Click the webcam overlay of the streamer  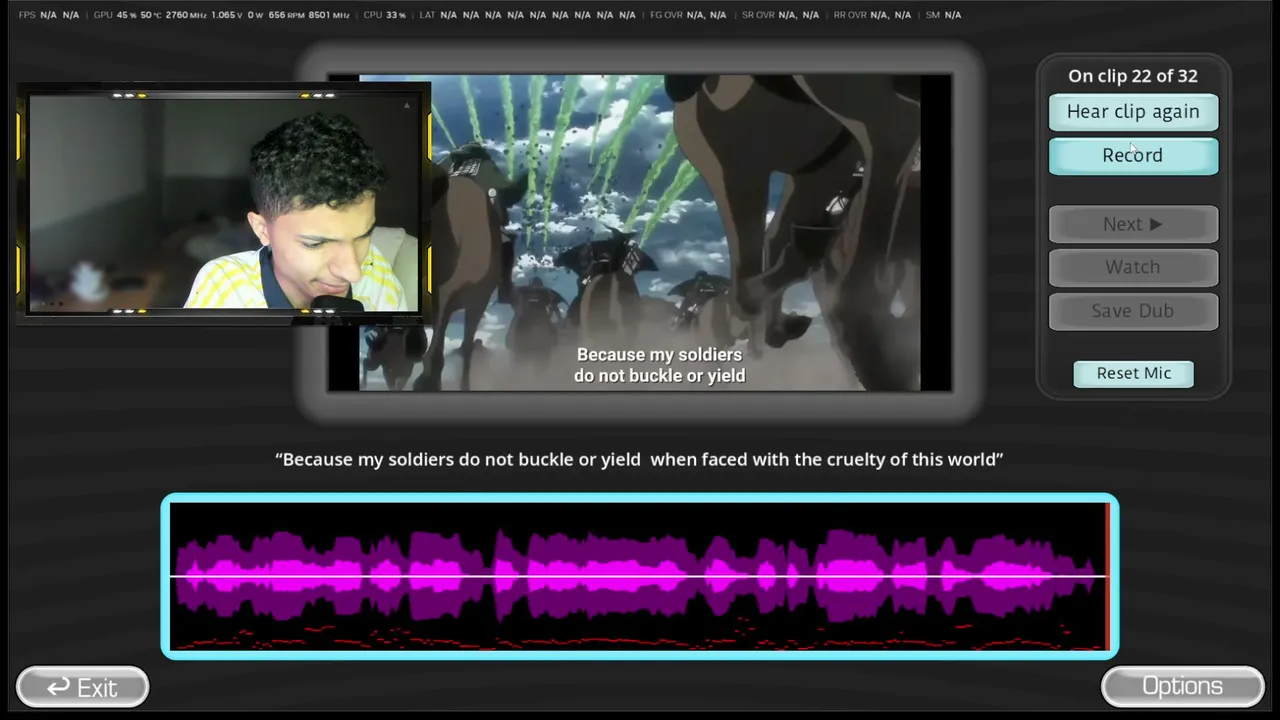pos(224,203)
